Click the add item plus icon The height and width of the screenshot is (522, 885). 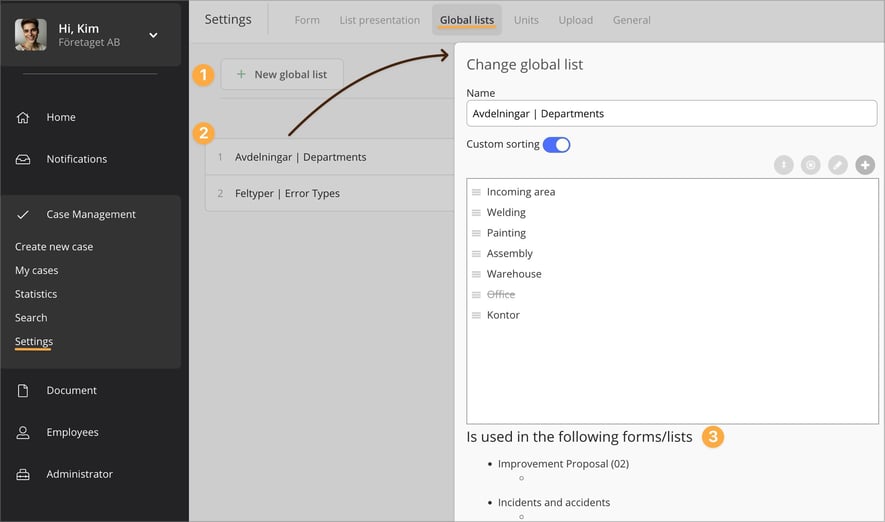click(865, 165)
